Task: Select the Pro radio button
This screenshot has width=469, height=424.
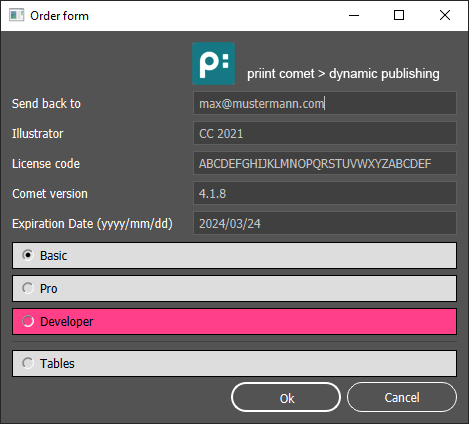Action: click(28, 288)
